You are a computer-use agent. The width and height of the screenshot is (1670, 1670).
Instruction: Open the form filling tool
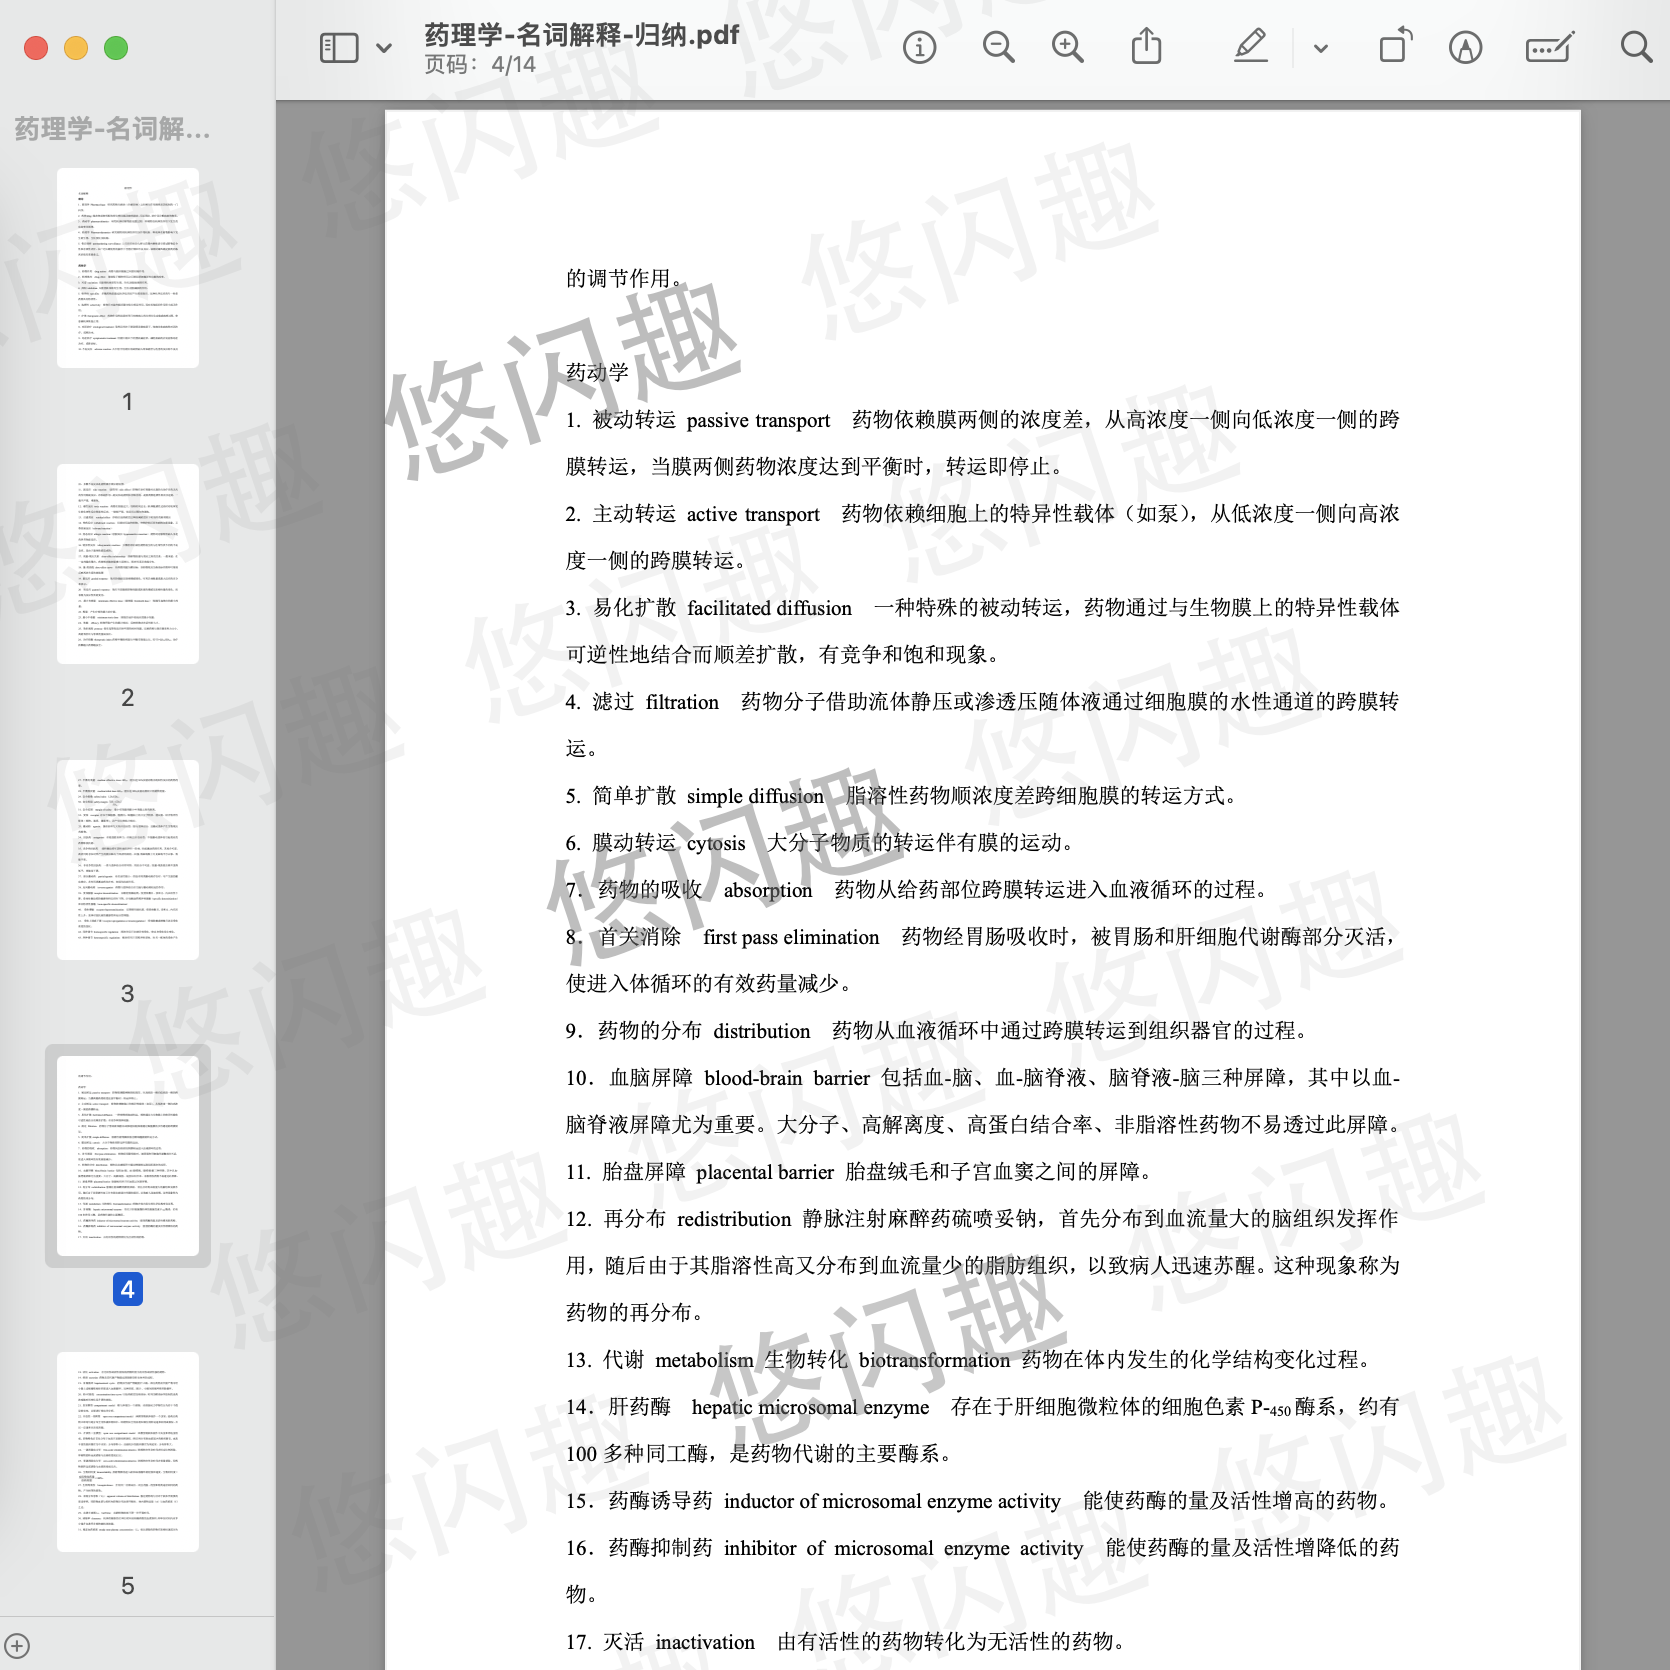(1549, 48)
